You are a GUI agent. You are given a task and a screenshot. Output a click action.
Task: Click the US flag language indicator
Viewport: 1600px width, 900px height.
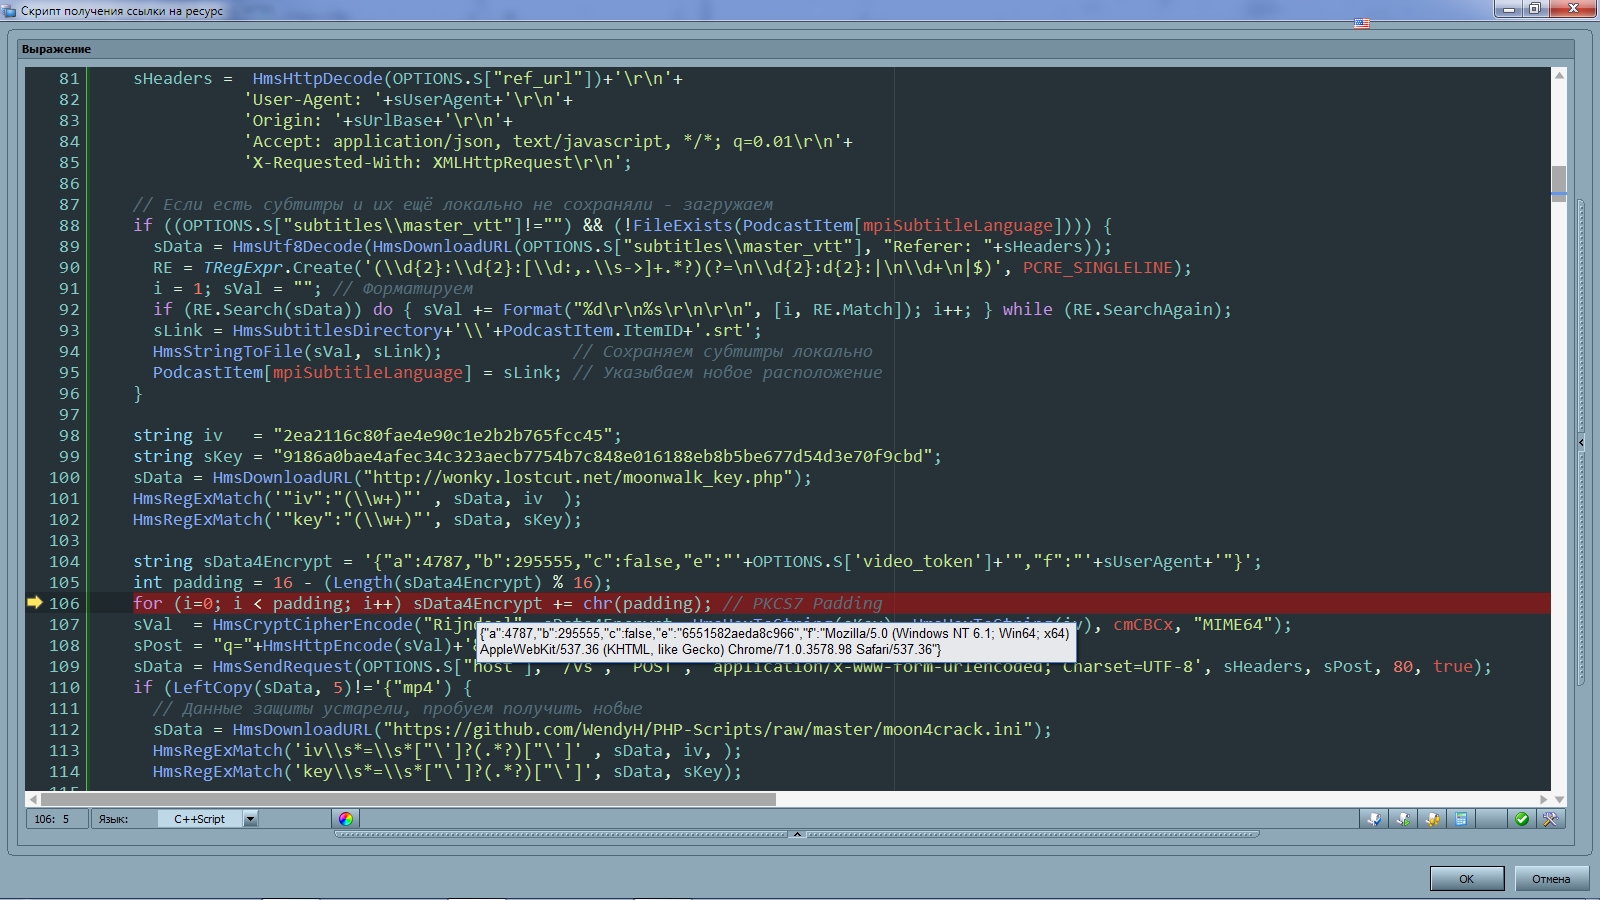pos(1361,23)
